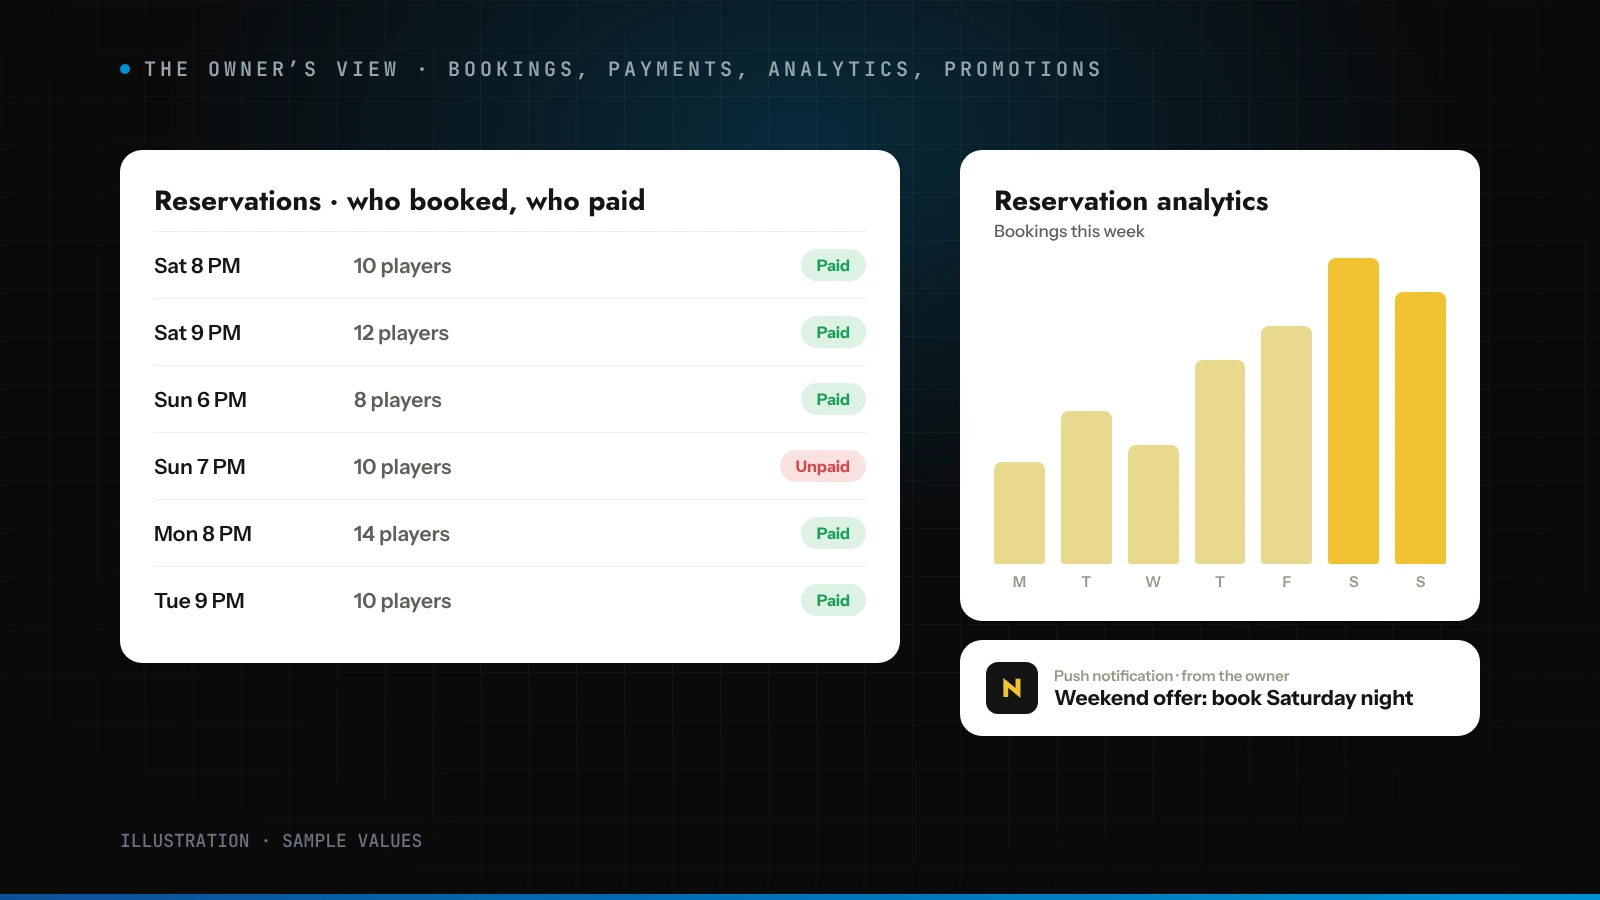Click the N app icon in the notification

coord(1012,688)
